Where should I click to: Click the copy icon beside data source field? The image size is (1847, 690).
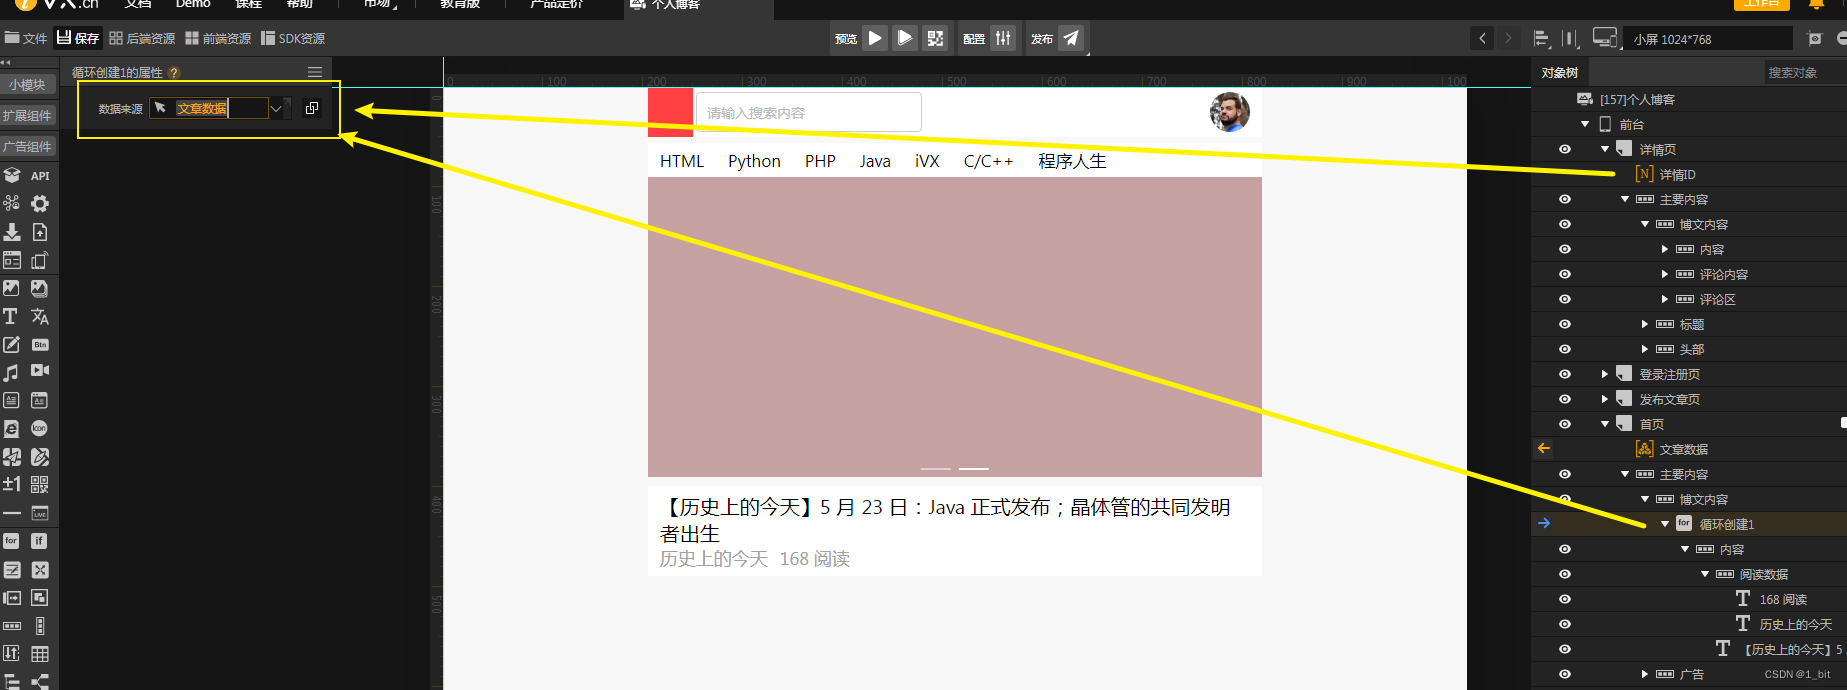pyautogui.click(x=312, y=108)
